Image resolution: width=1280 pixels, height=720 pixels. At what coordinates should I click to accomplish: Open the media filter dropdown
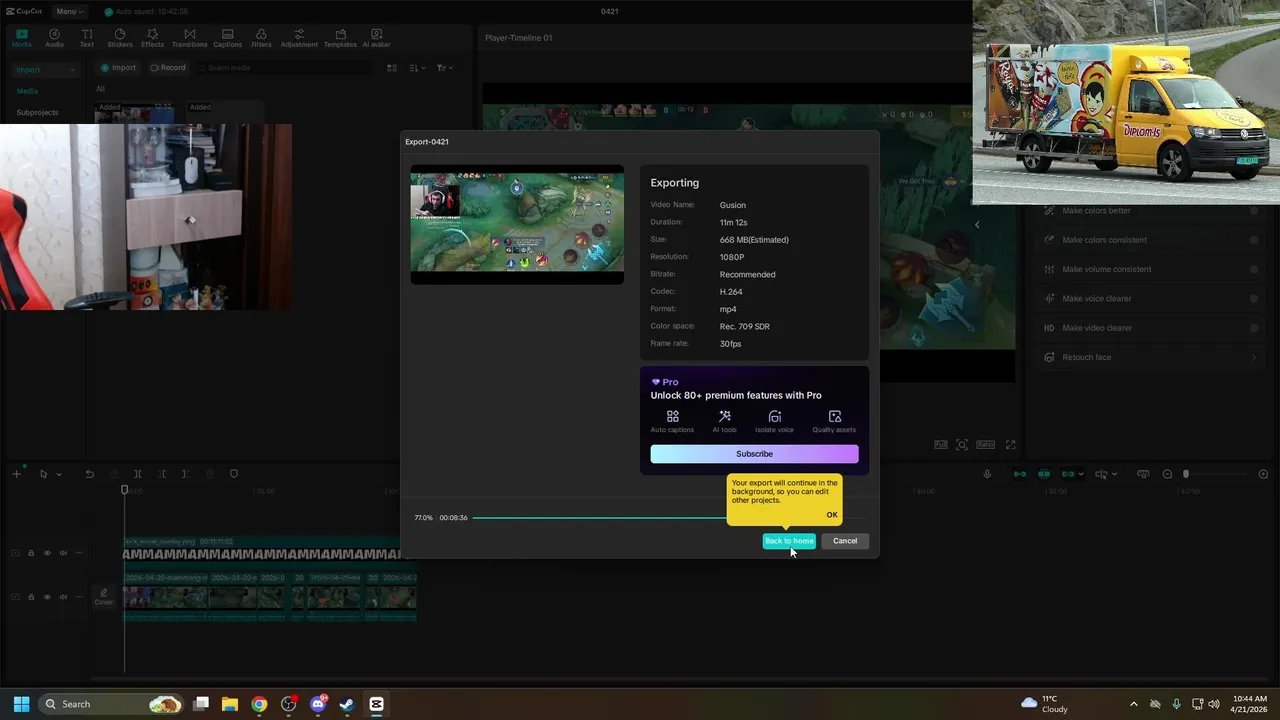click(x=443, y=68)
